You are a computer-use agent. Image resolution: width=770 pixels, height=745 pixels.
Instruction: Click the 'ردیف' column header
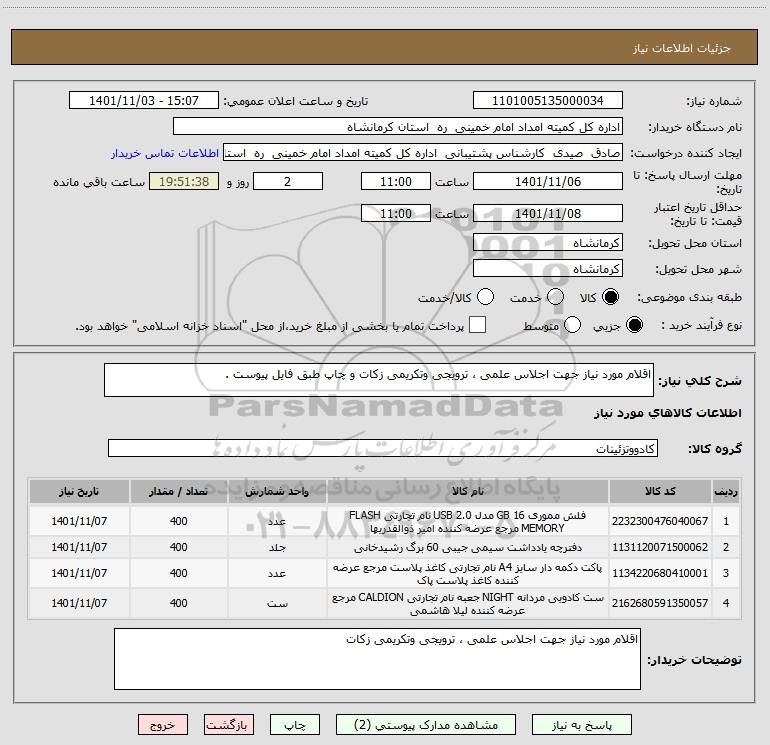[x=726, y=491]
